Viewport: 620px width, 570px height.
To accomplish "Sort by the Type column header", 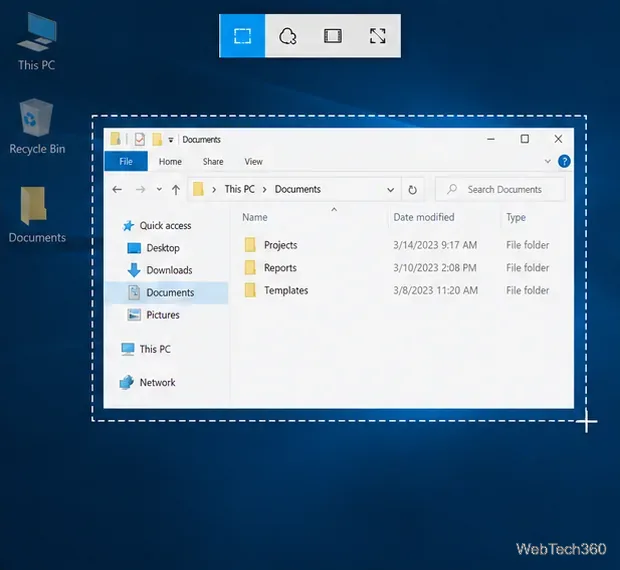I will (516, 217).
